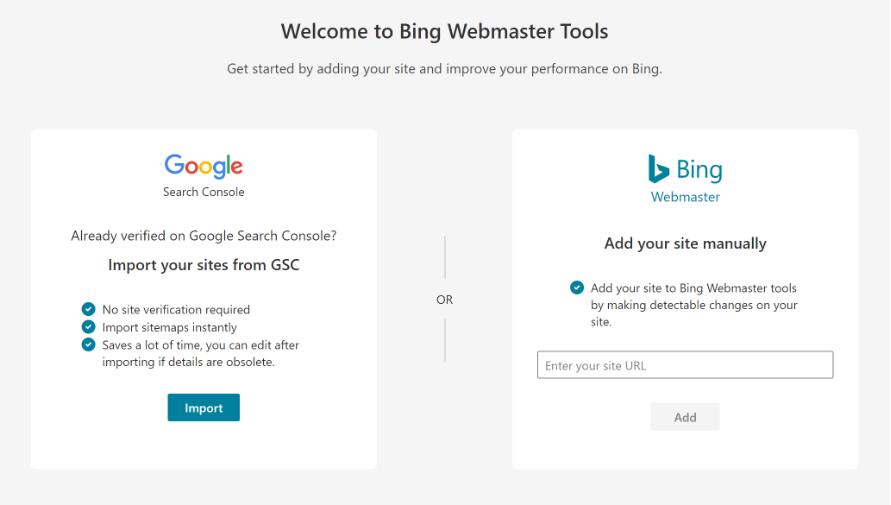Click the No site verification required text
Image resolution: width=891 pixels, height=505 pixels.
176,310
